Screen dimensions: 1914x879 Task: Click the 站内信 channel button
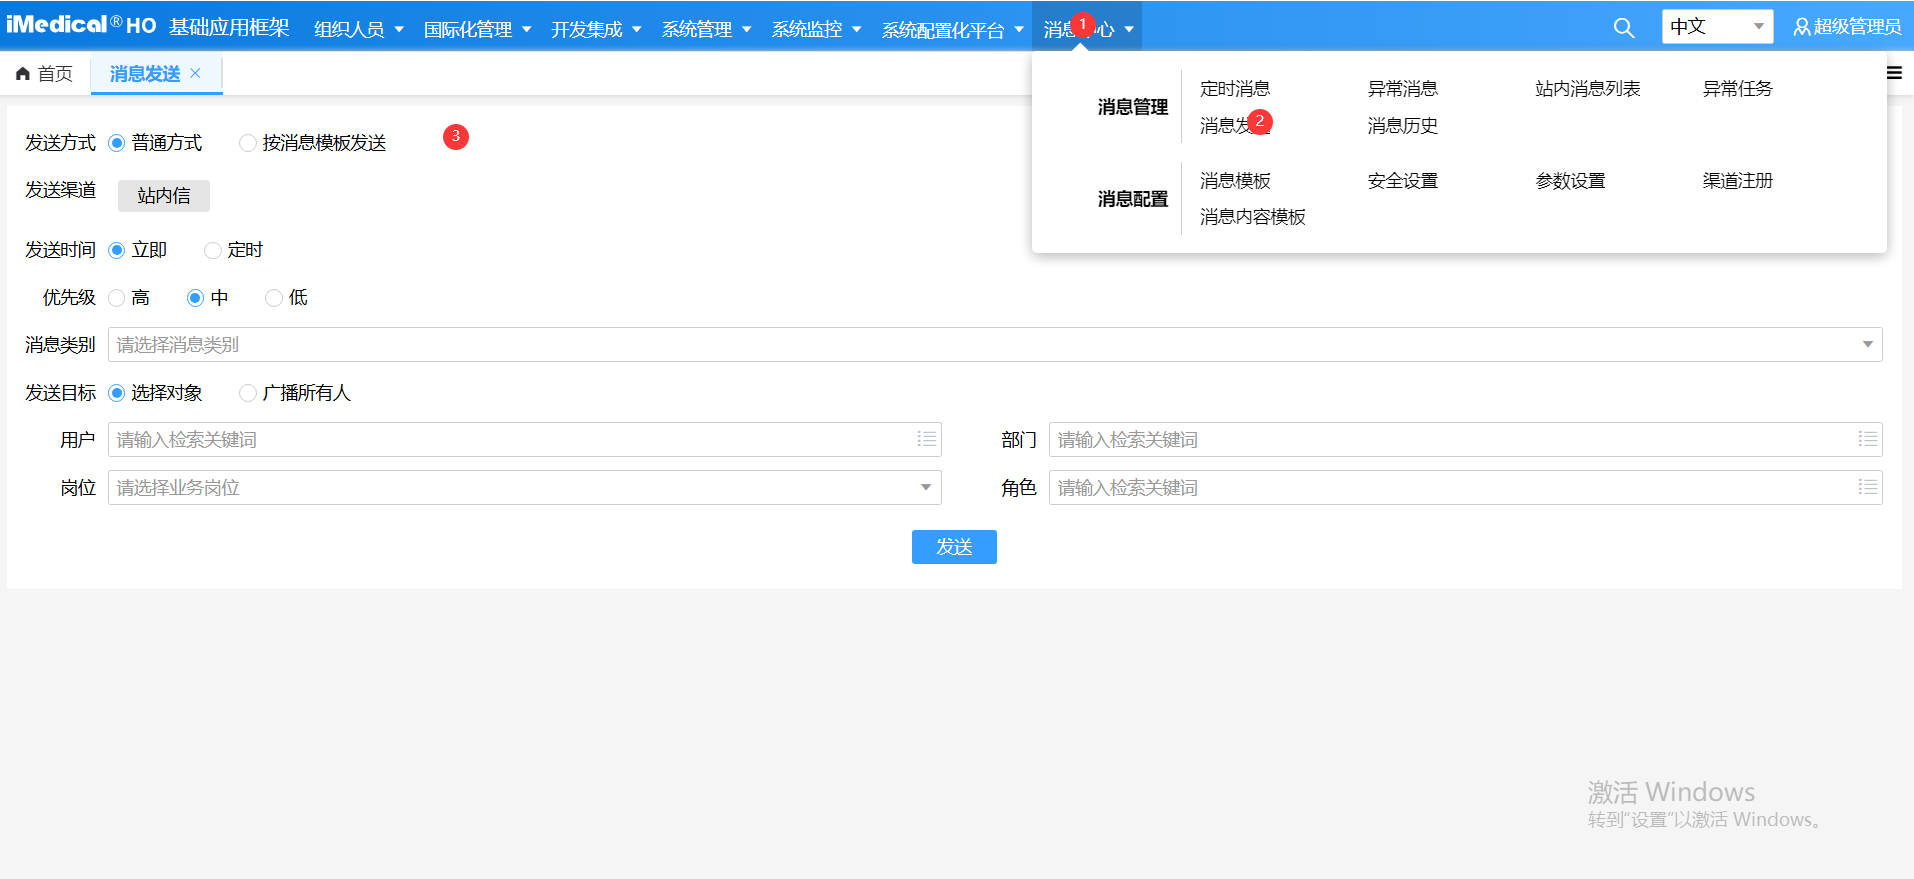164,196
